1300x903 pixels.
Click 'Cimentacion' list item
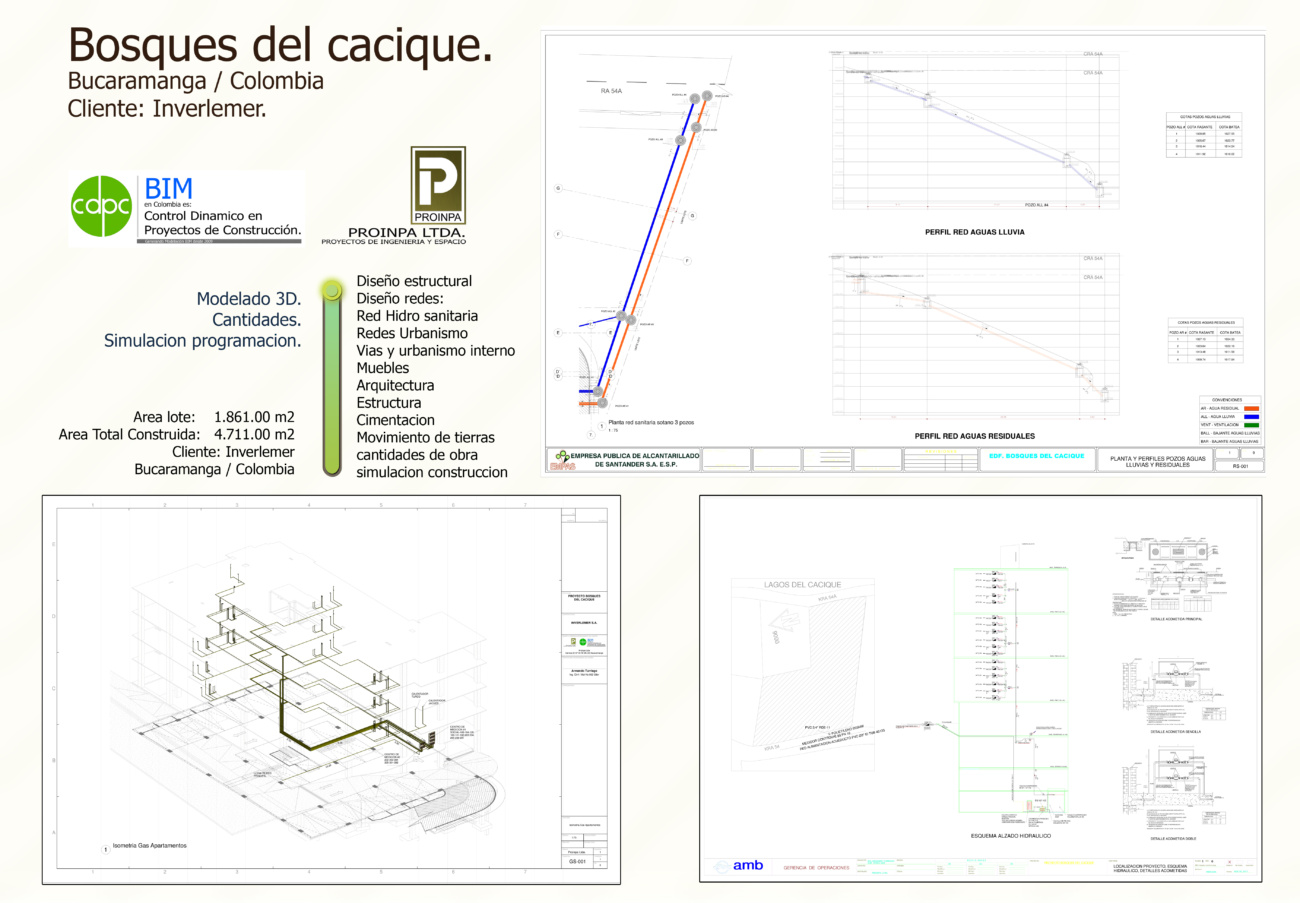(x=396, y=420)
